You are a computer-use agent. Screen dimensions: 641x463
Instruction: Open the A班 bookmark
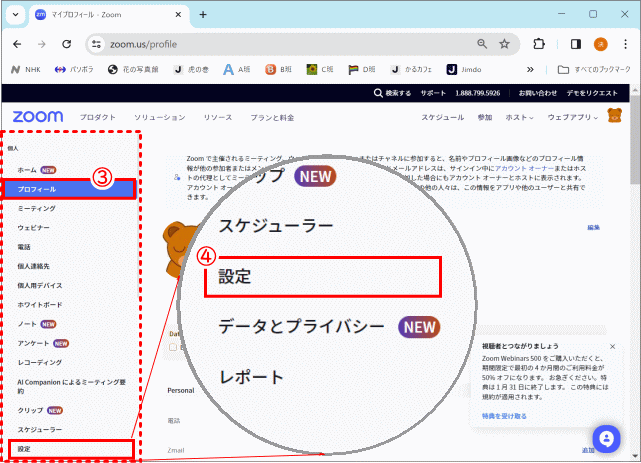pos(237,69)
